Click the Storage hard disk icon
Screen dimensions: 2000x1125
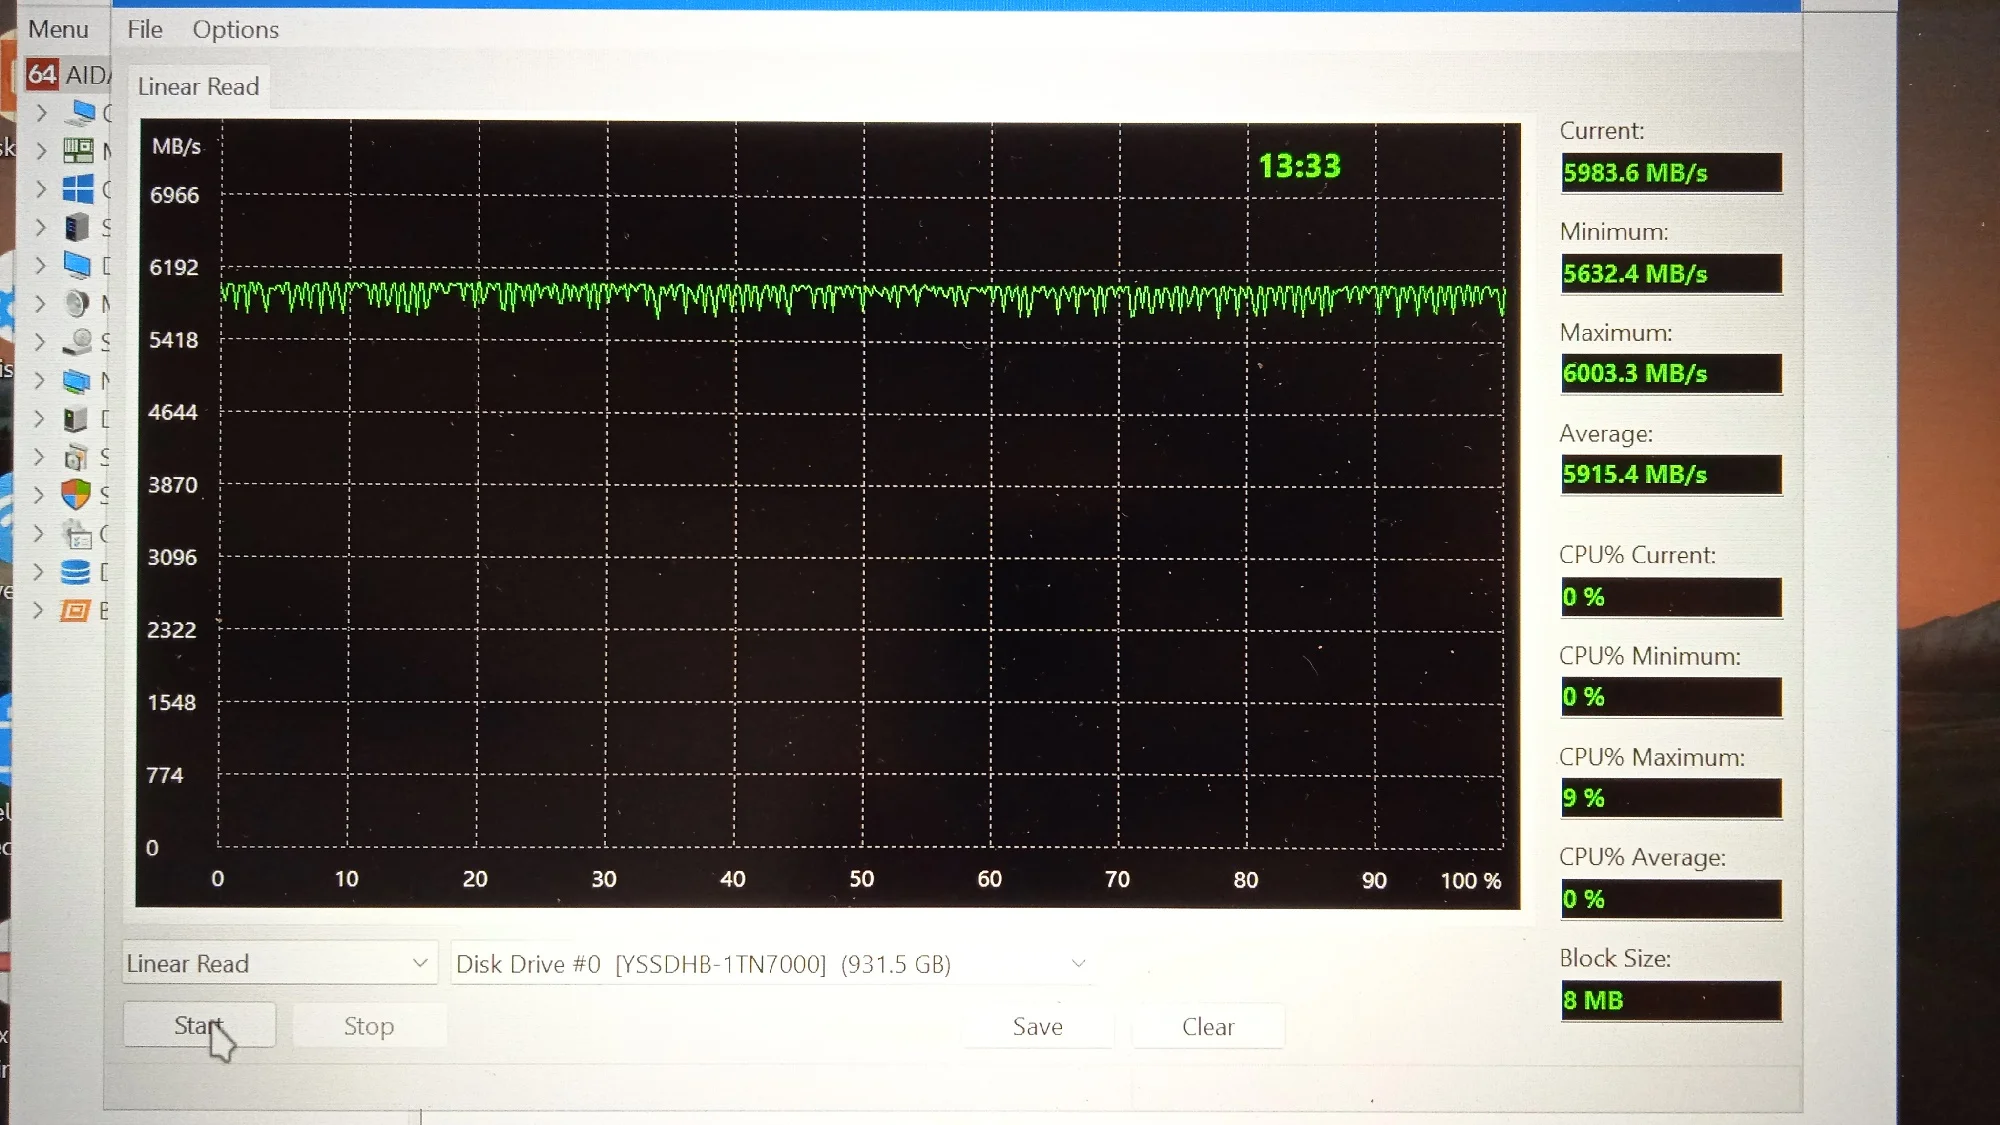[x=78, y=342]
